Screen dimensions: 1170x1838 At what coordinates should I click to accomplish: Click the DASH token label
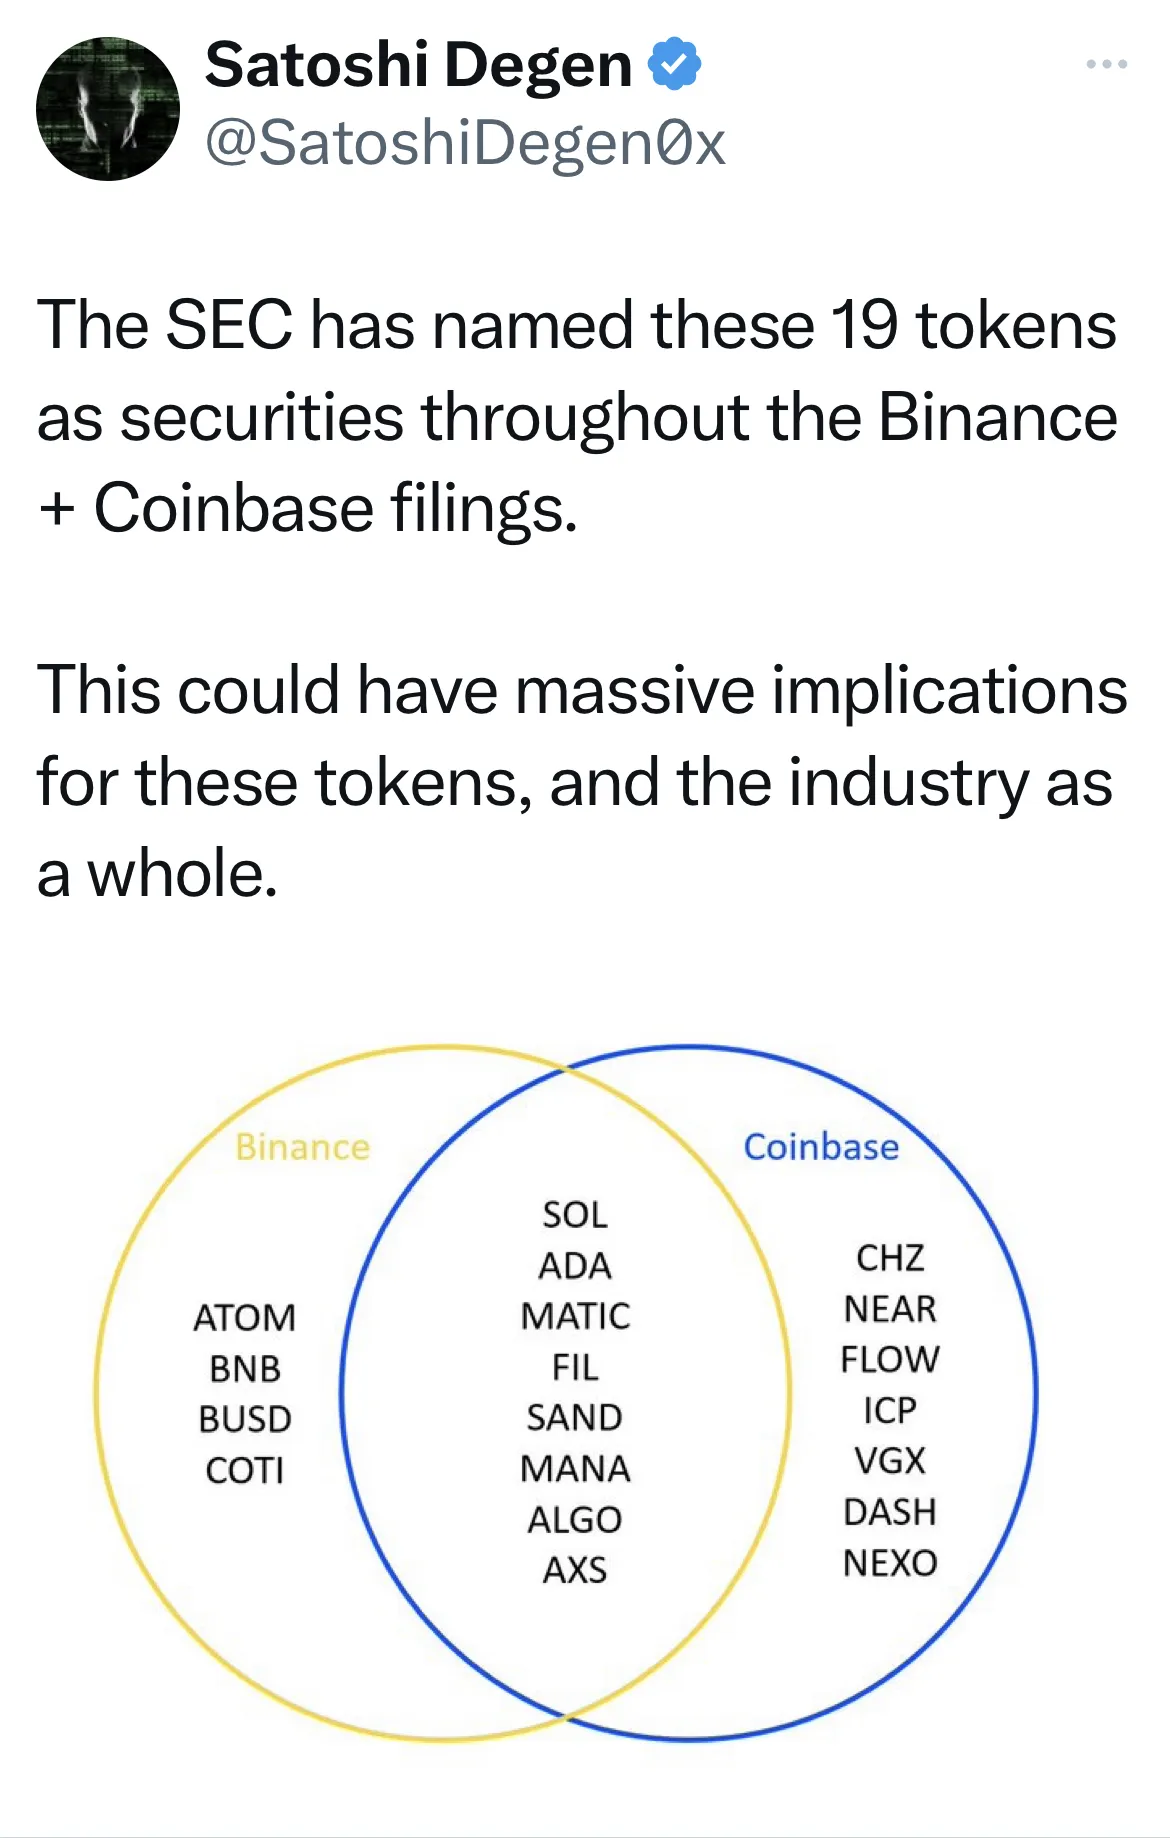pyautogui.click(x=892, y=1512)
